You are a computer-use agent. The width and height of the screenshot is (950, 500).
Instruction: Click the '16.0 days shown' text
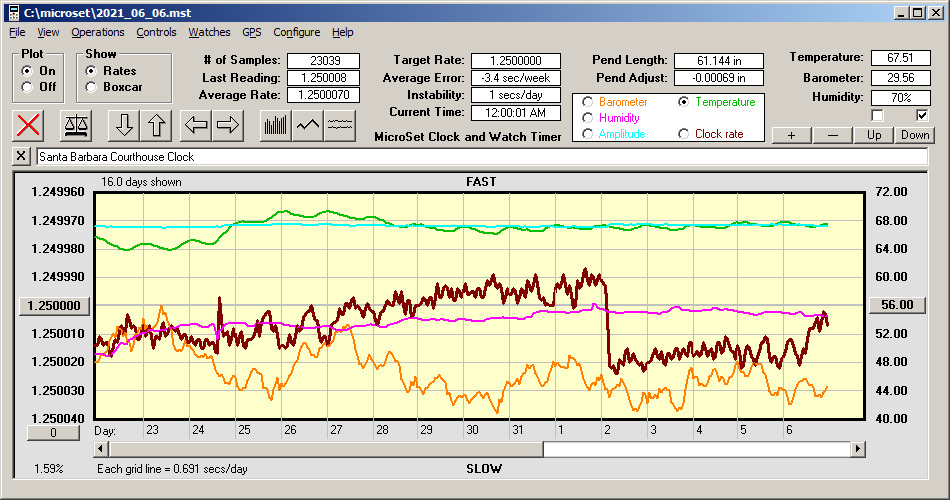pos(141,182)
